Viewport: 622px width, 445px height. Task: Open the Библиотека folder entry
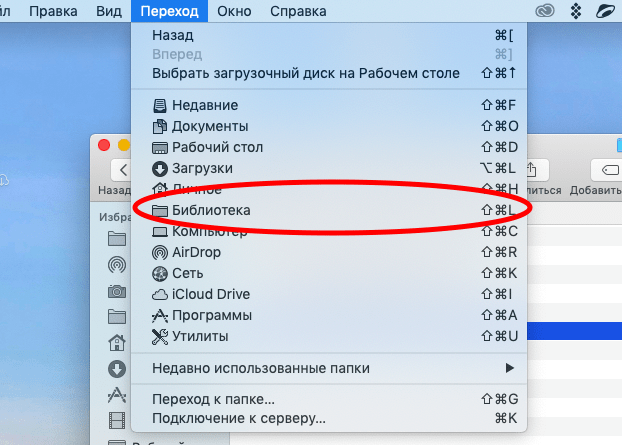point(329,210)
